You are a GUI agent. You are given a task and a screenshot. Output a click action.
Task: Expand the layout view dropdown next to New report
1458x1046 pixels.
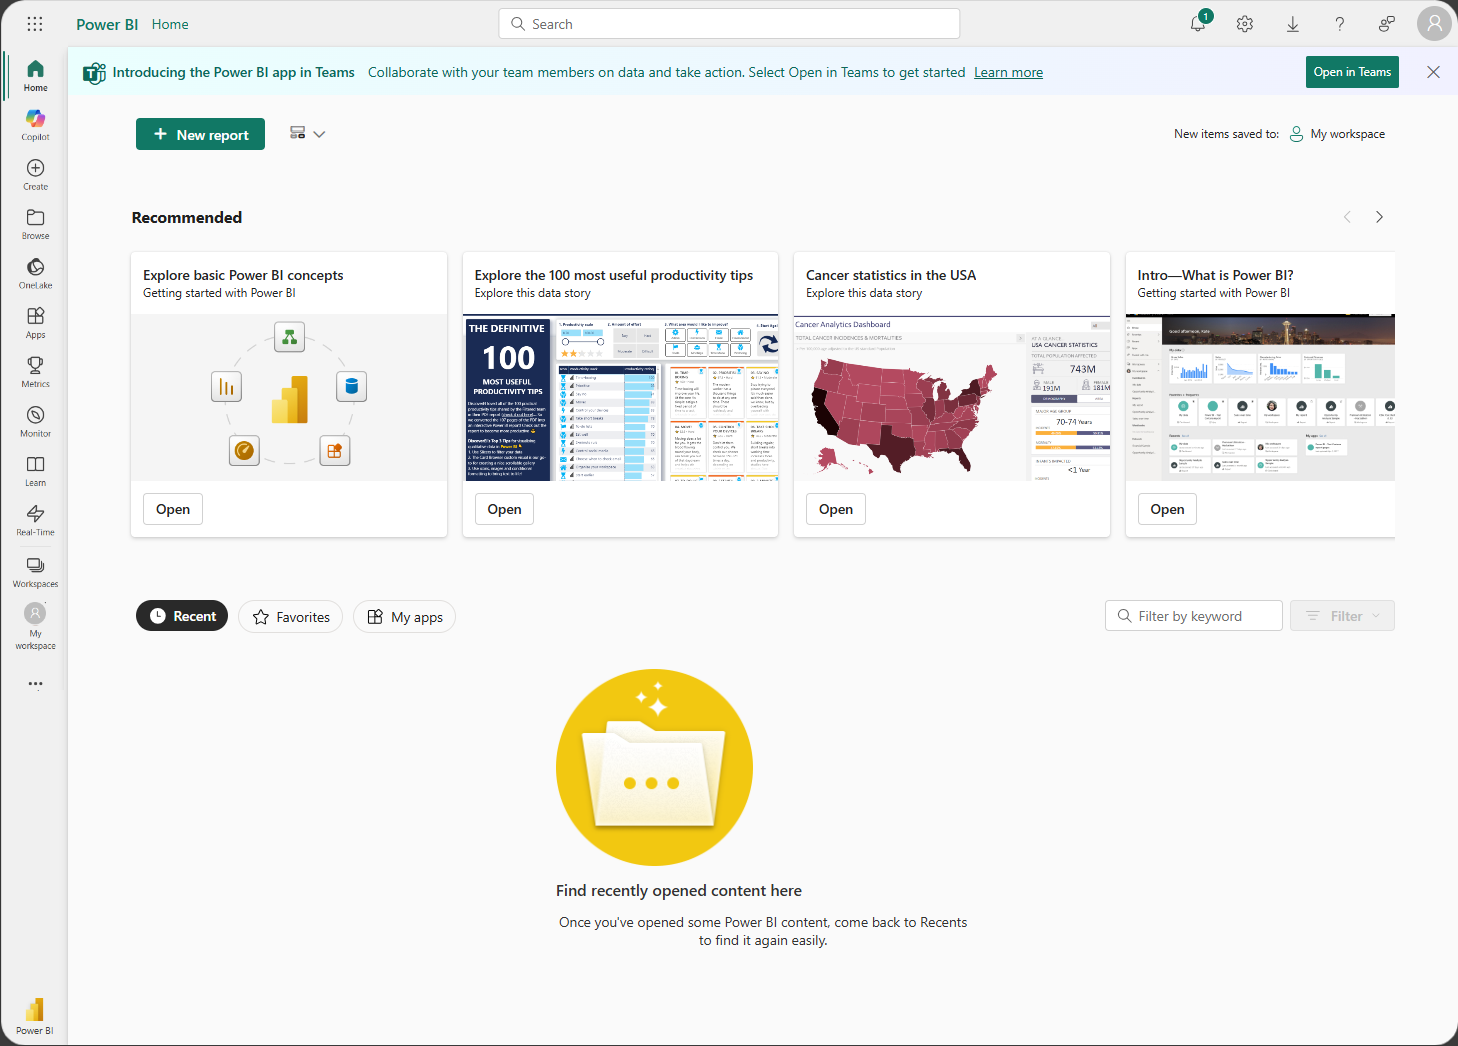tap(307, 133)
